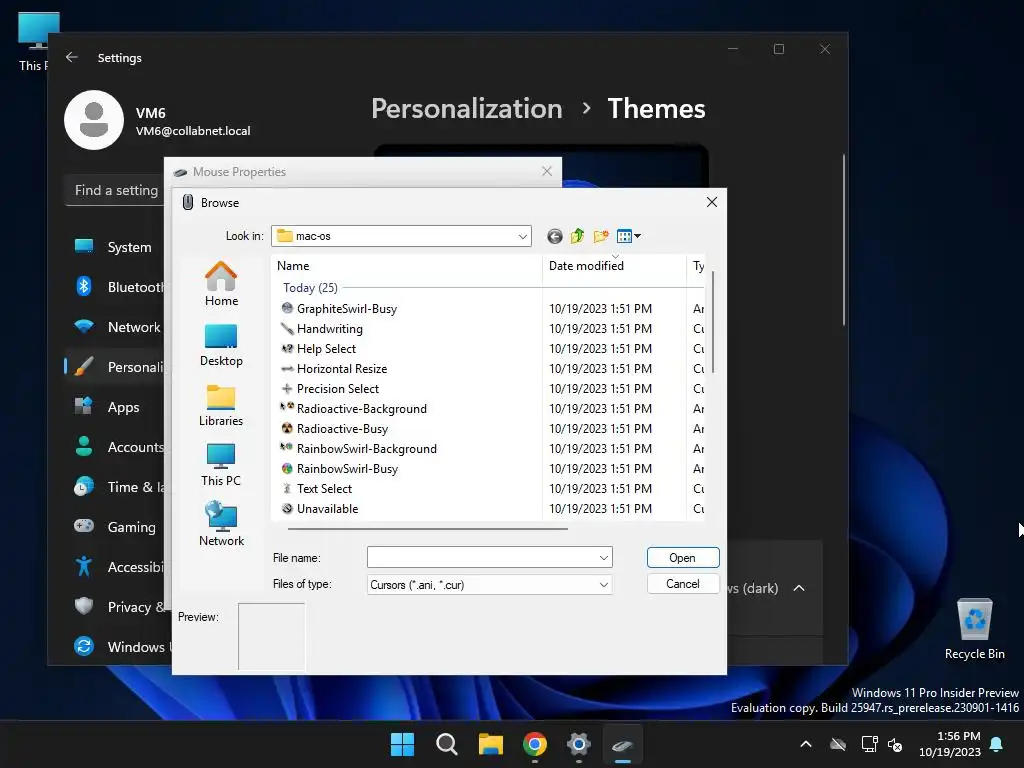Click the Open button

(x=682, y=558)
